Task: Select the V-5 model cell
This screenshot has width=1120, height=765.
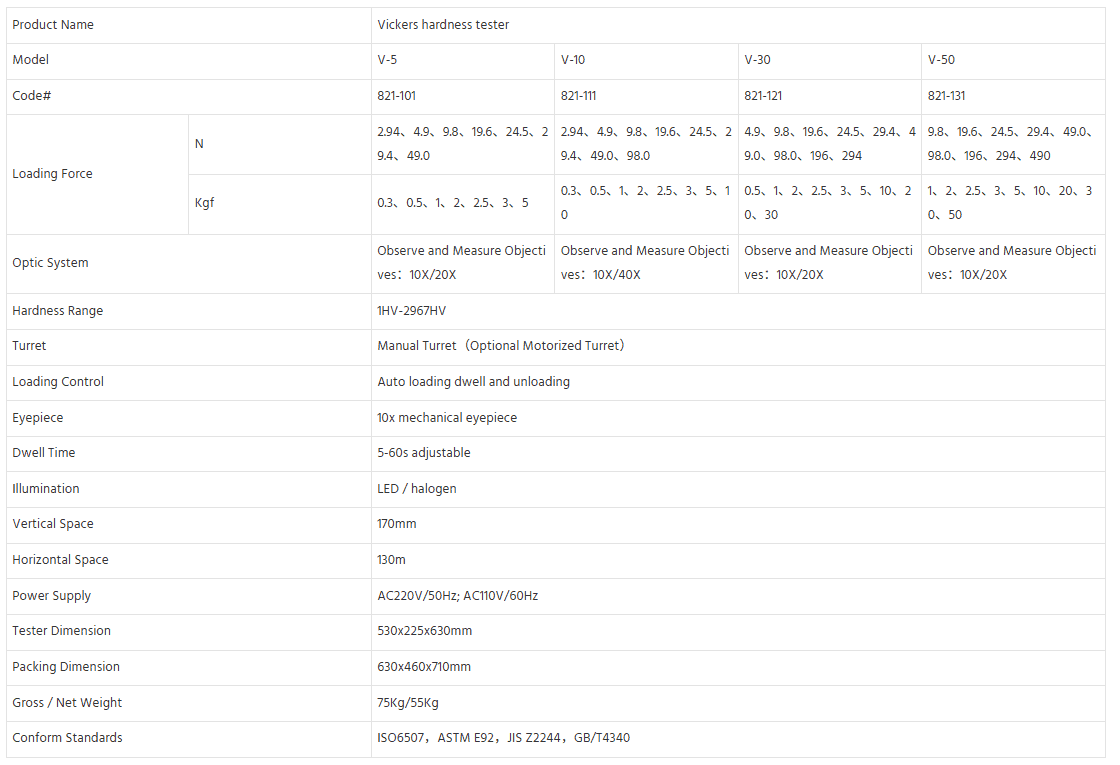Action: pos(387,60)
